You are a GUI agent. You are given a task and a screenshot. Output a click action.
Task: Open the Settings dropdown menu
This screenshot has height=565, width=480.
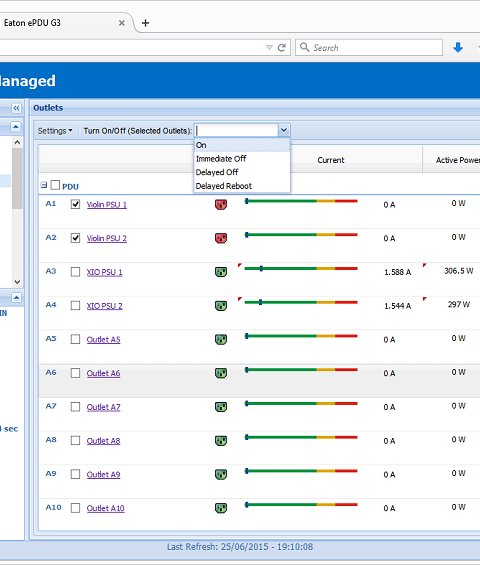55,131
